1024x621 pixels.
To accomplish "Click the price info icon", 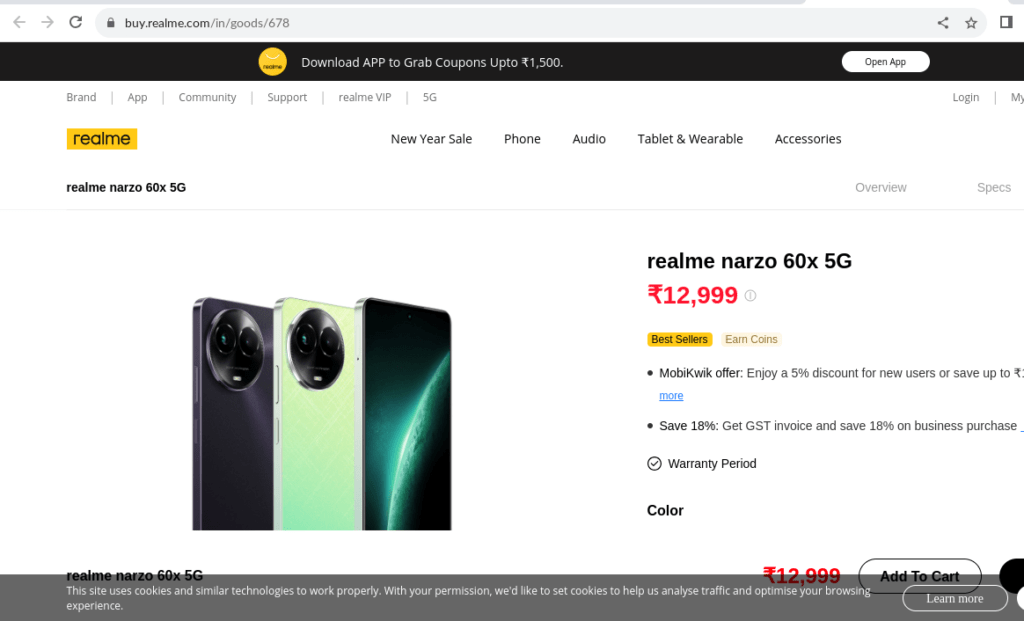I will (750, 296).
